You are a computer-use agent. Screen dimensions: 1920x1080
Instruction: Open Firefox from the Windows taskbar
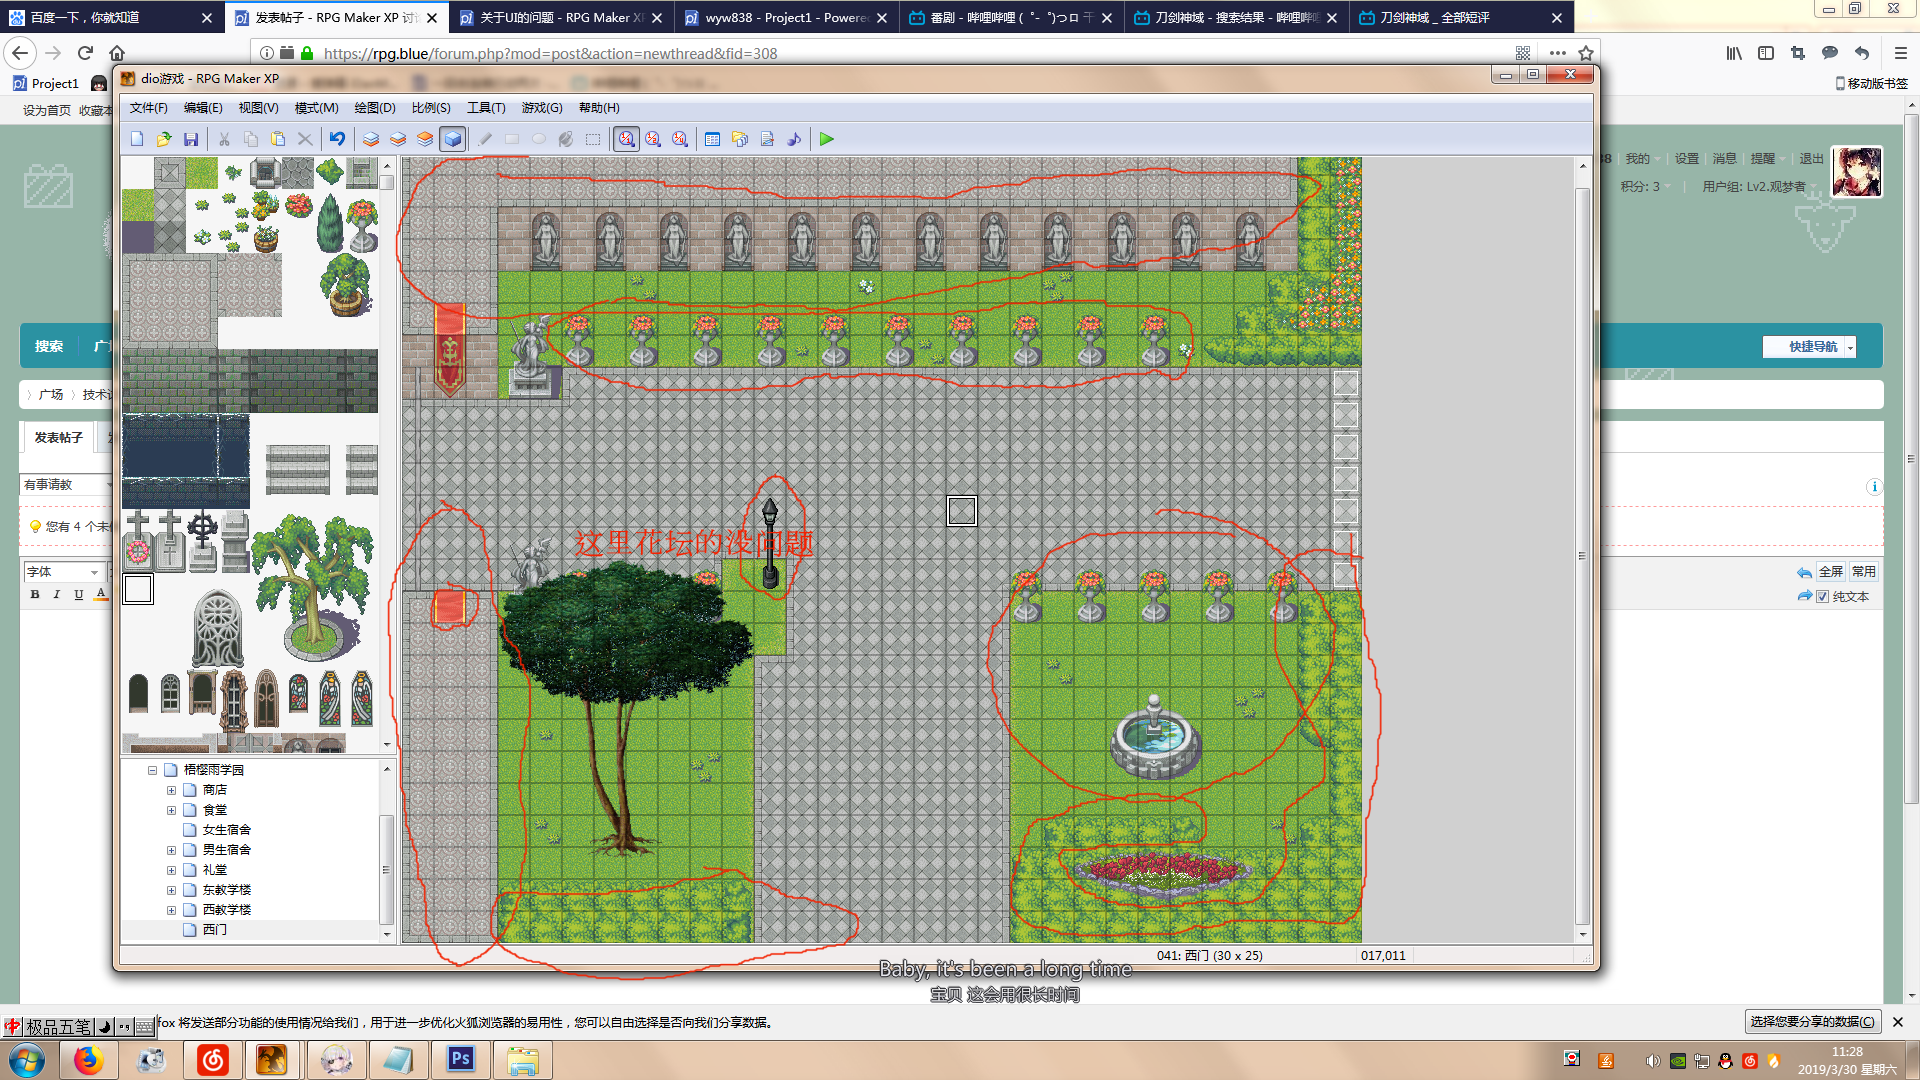click(x=88, y=1059)
